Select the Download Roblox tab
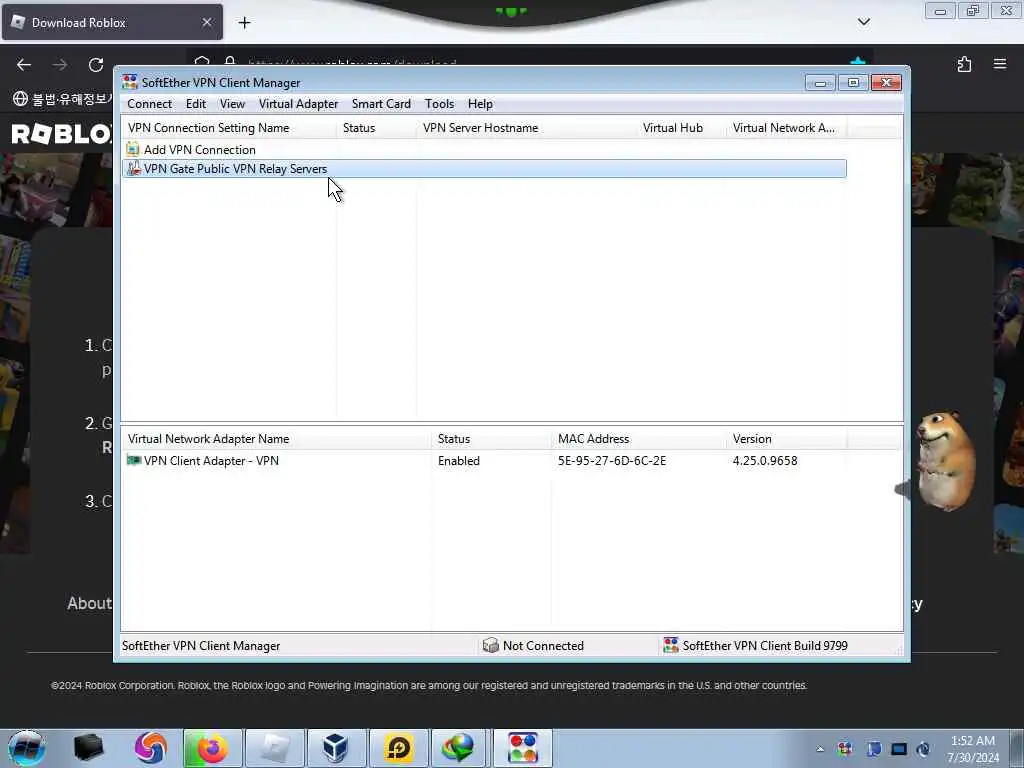 coord(112,22)
